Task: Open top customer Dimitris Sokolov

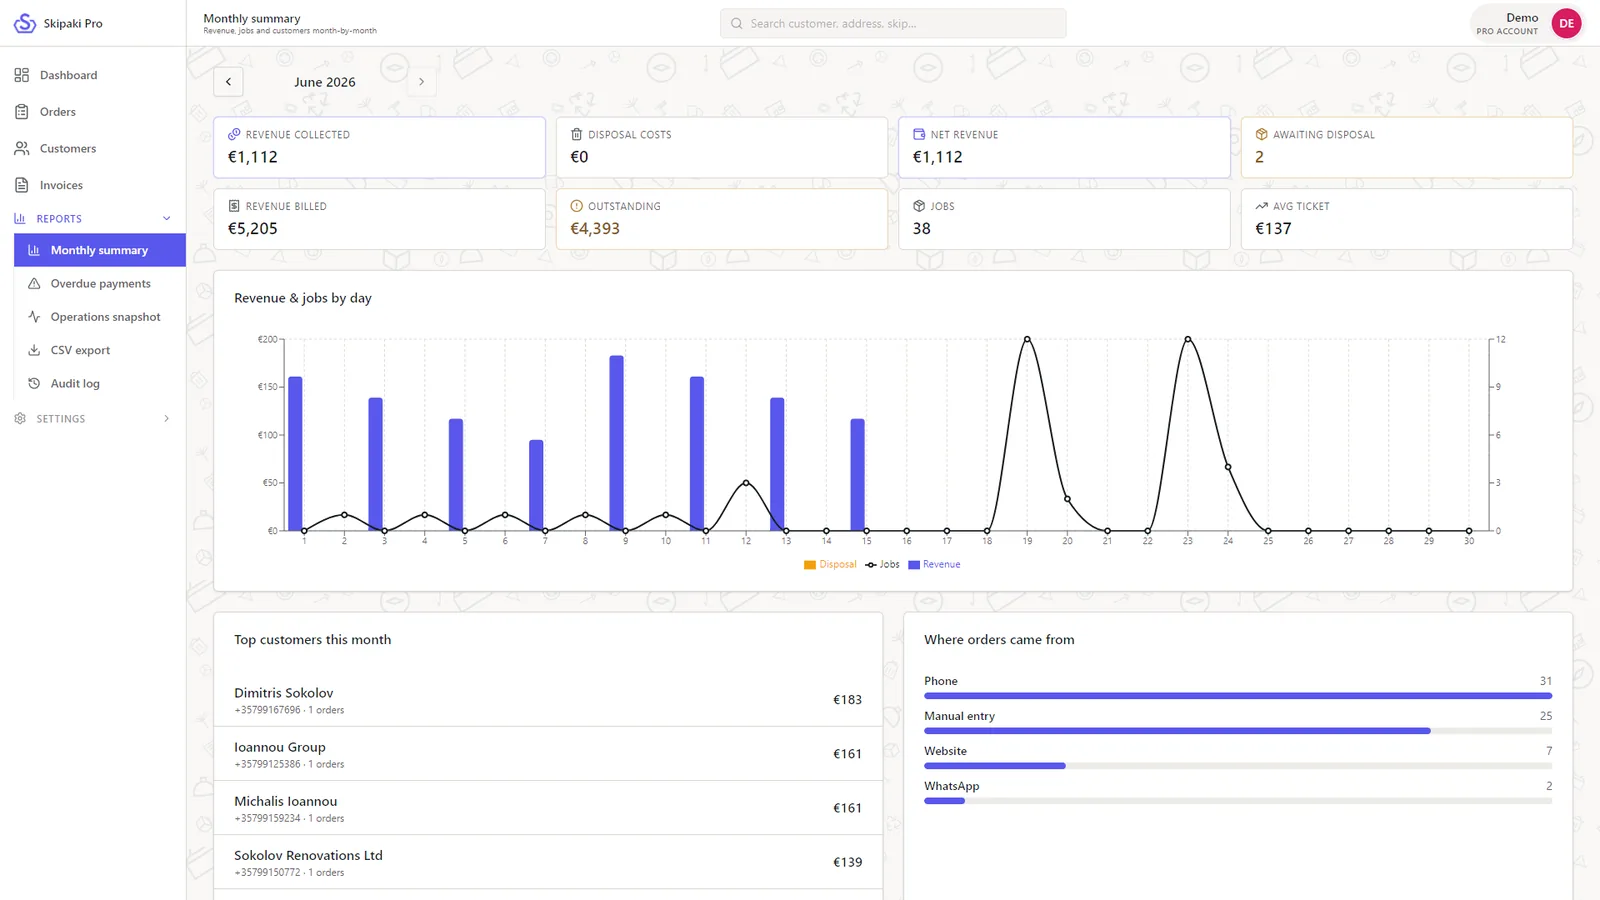Action: (548, 700)
